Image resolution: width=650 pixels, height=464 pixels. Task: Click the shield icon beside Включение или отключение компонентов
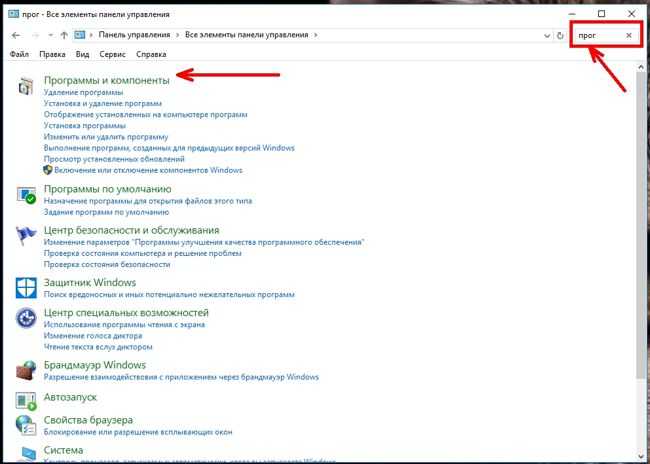(x=48, y=170)
